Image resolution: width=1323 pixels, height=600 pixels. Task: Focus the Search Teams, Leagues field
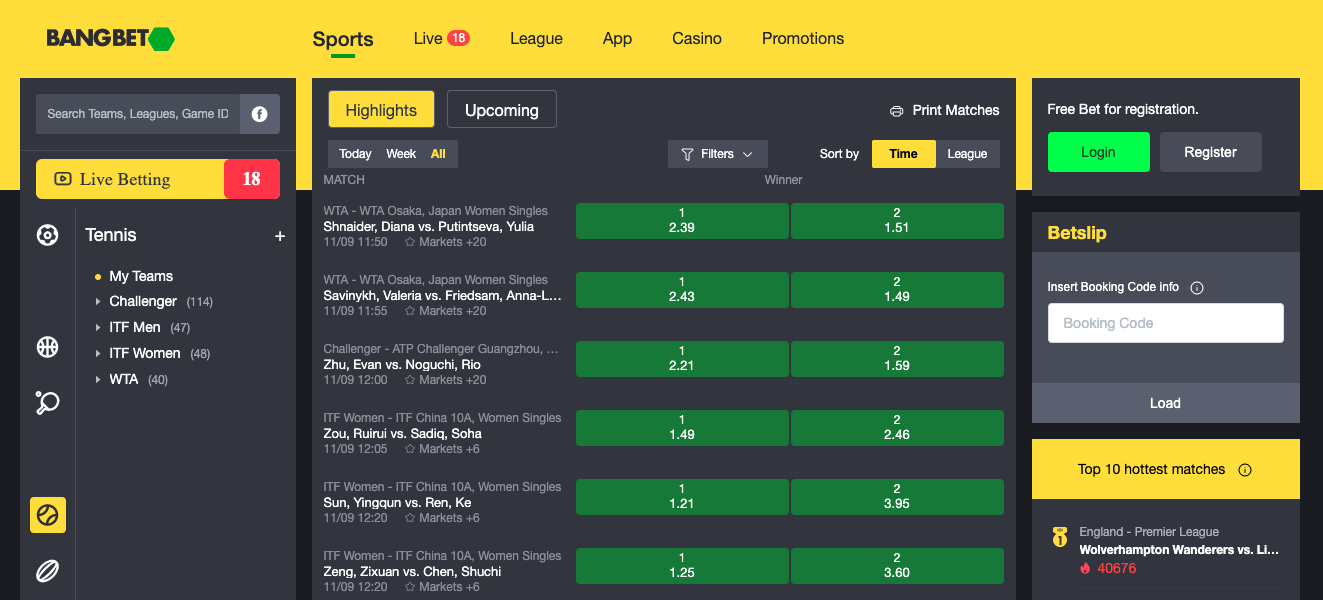(138, 114)
